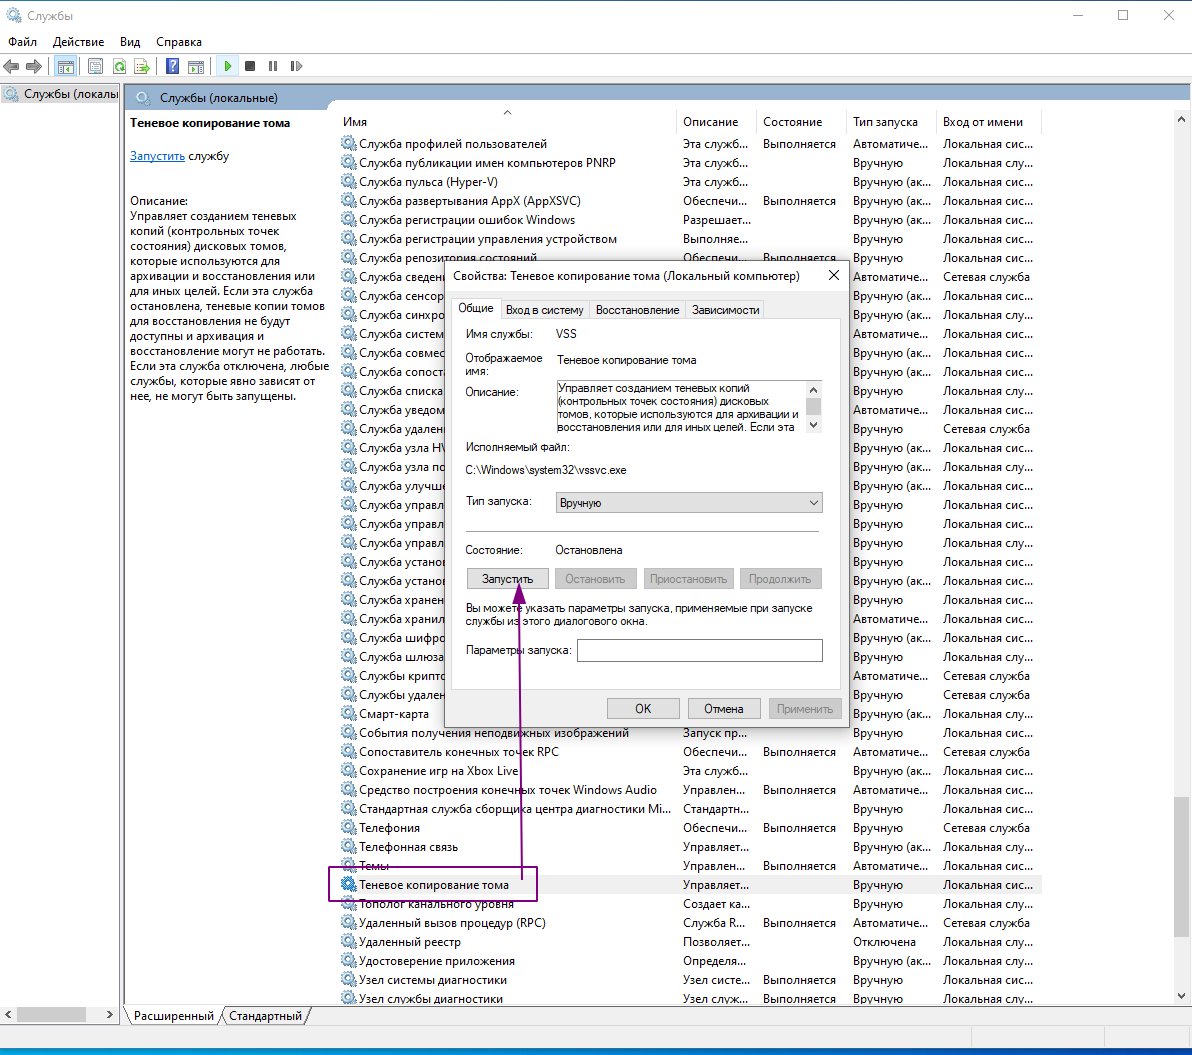Switch to the Стандартный view tab
This screenshot has width=1192, height=1055.
click(x=265, y=1015)
